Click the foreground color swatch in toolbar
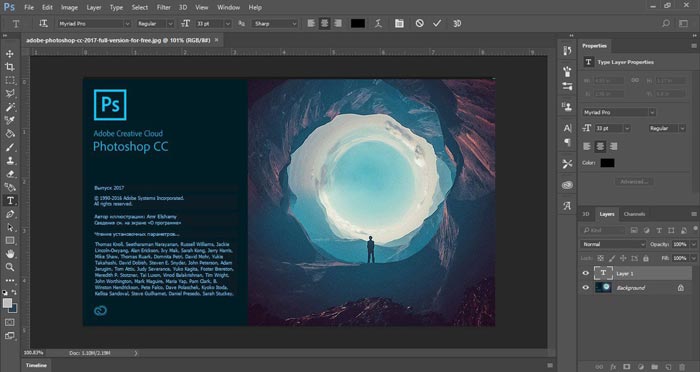The image size is (700, 372). click(x=7, y=303)
